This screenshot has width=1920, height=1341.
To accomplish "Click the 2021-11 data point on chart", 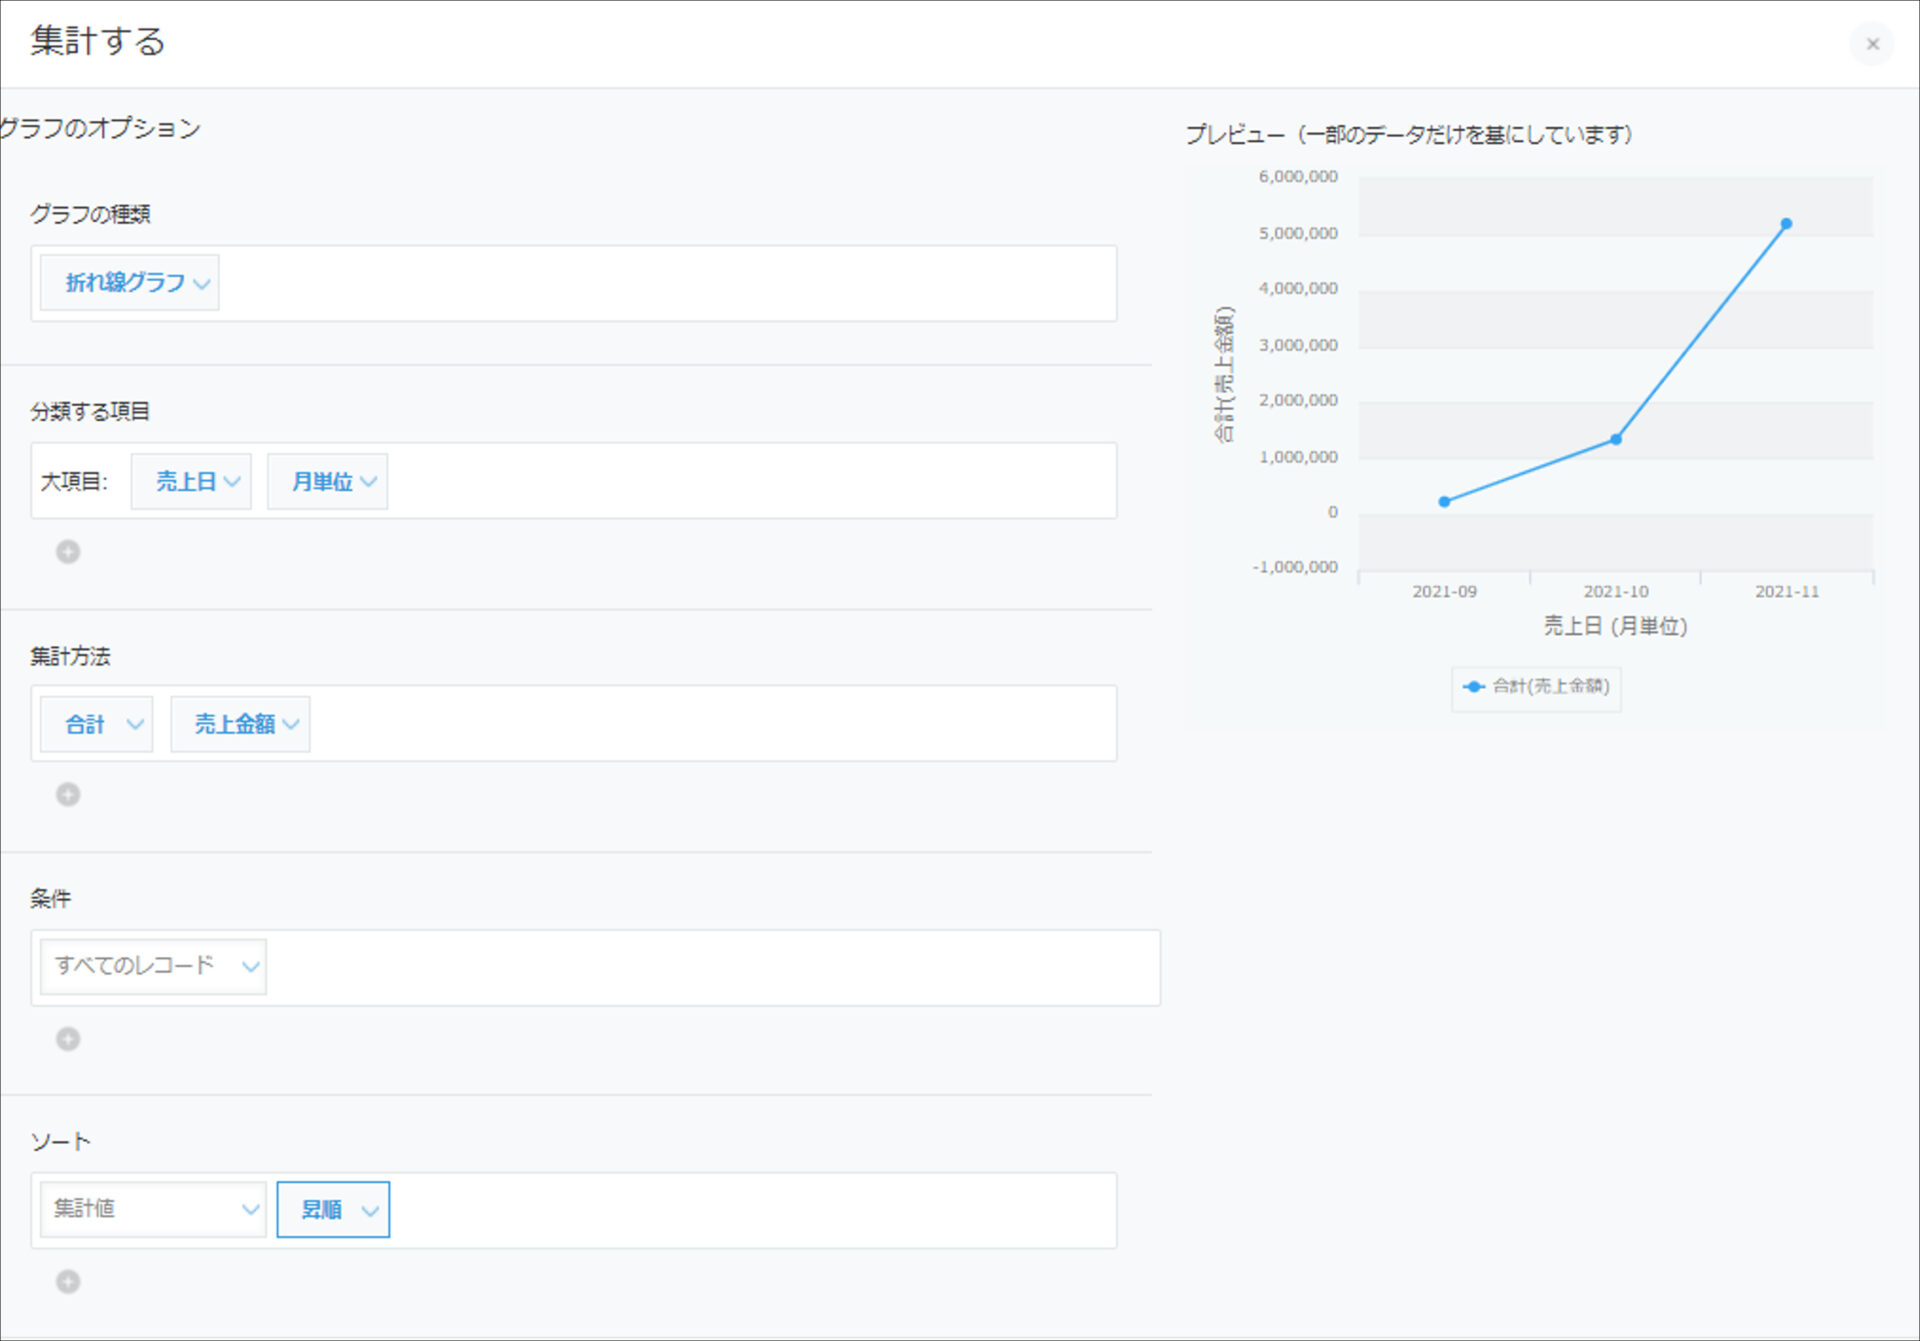I will 1786,224.
